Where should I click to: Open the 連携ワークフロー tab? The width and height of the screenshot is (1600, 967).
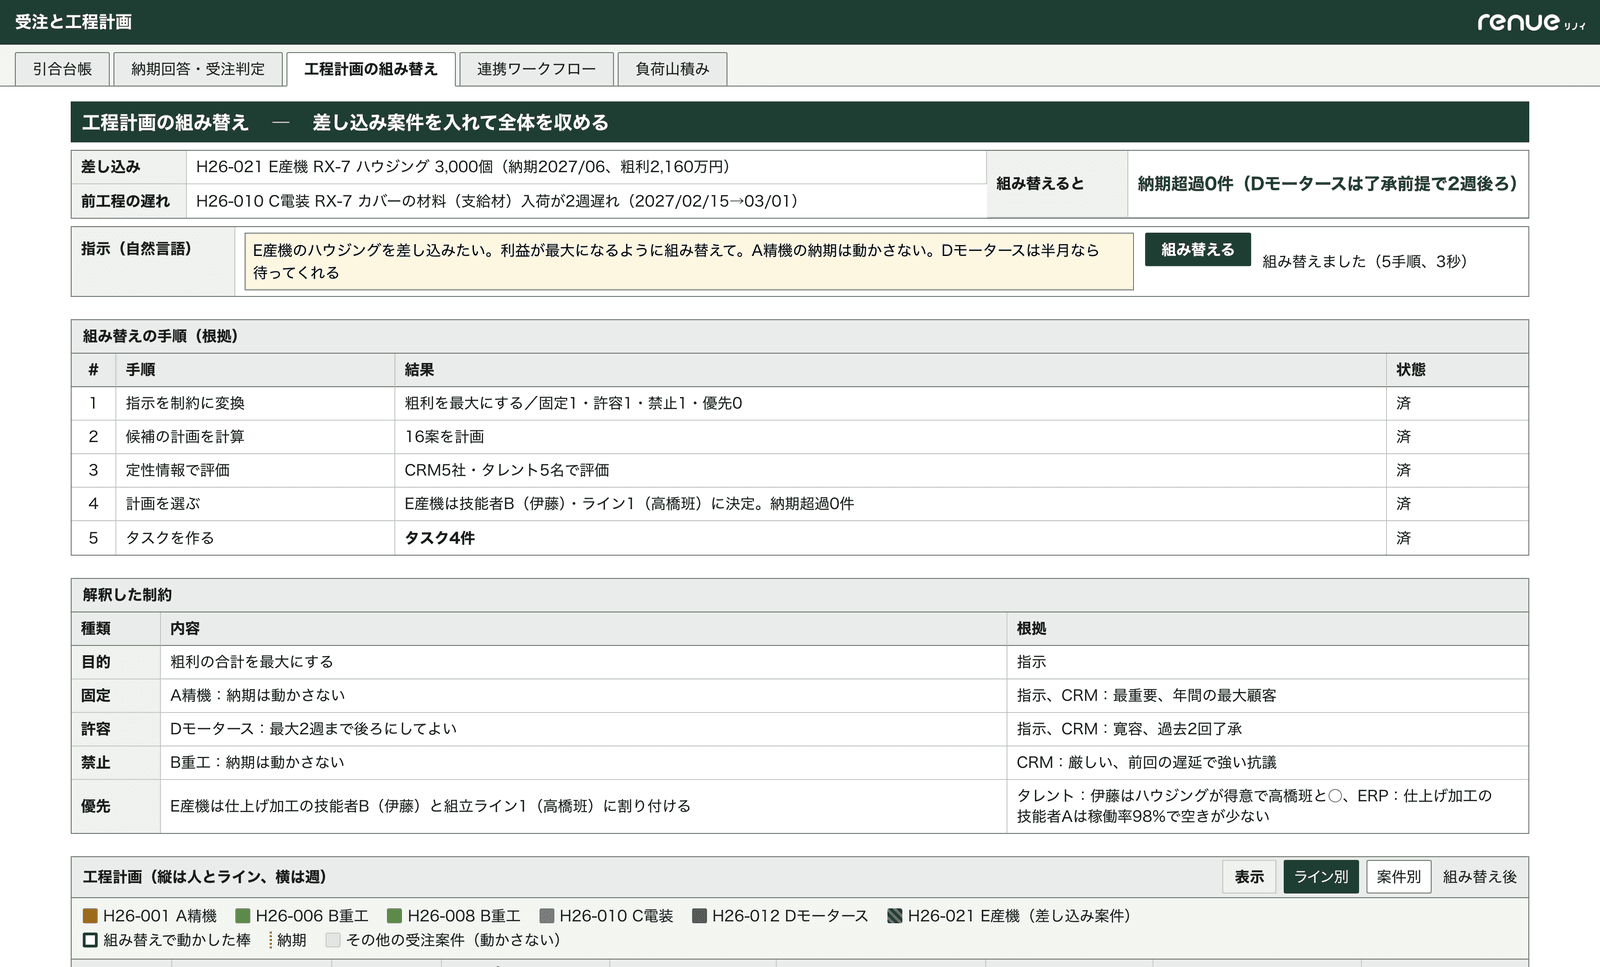tap(536, 69)
